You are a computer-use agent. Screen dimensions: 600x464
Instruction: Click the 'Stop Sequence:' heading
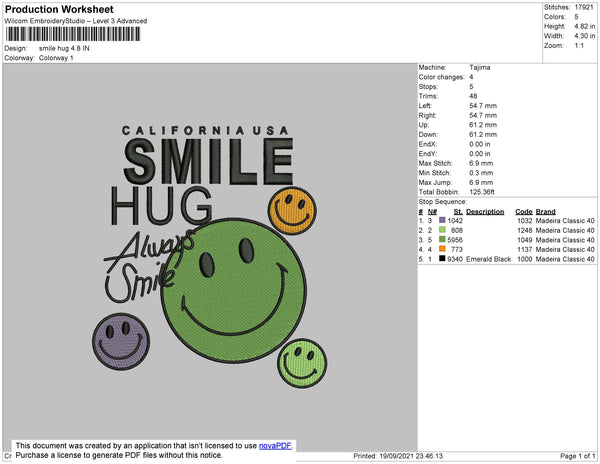tap(442, 202)
